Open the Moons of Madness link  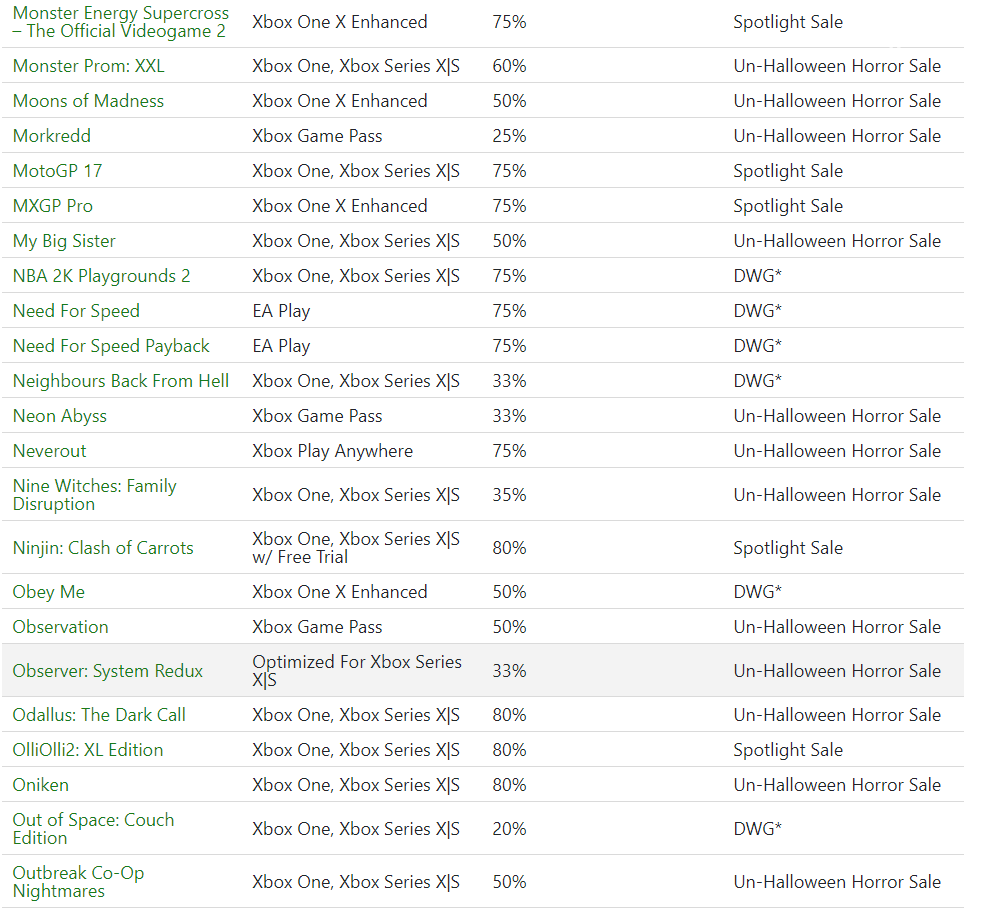click(x=88, y=101)
